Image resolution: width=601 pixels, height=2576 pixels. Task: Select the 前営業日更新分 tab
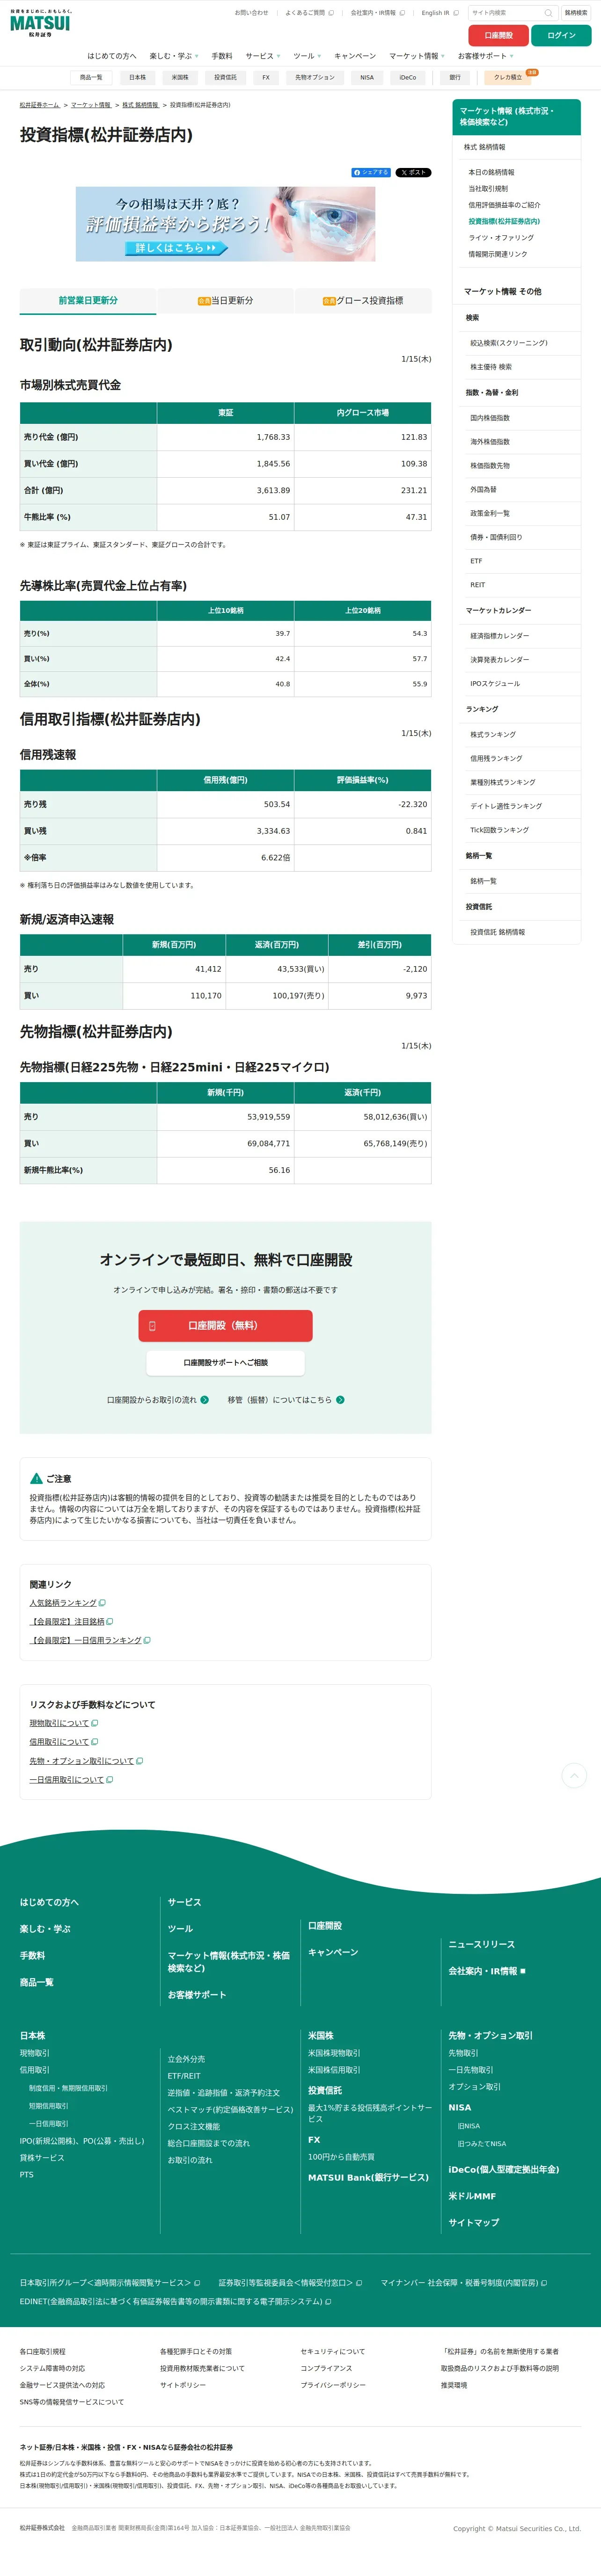coord(88,300)
